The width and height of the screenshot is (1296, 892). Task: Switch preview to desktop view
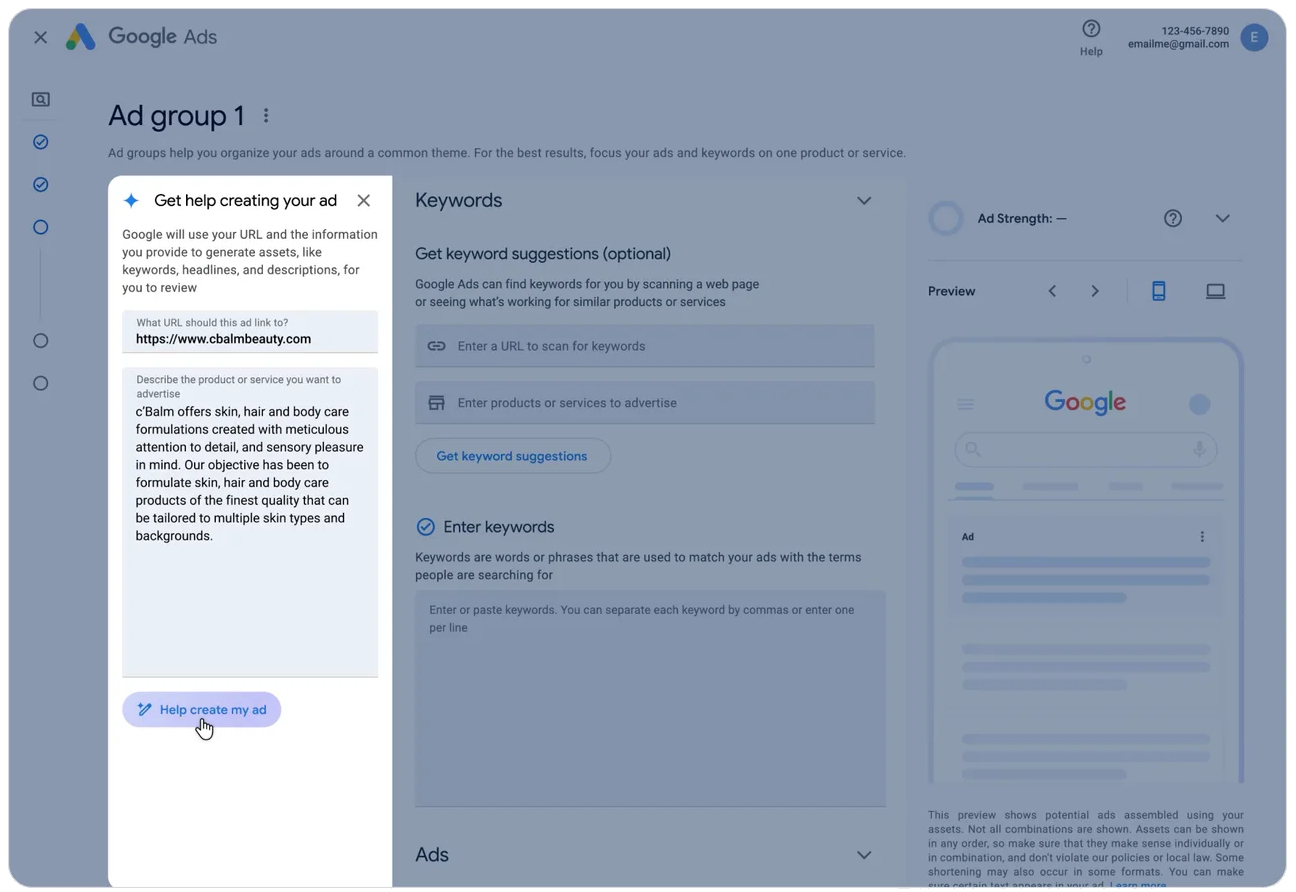pos(1215,290)
